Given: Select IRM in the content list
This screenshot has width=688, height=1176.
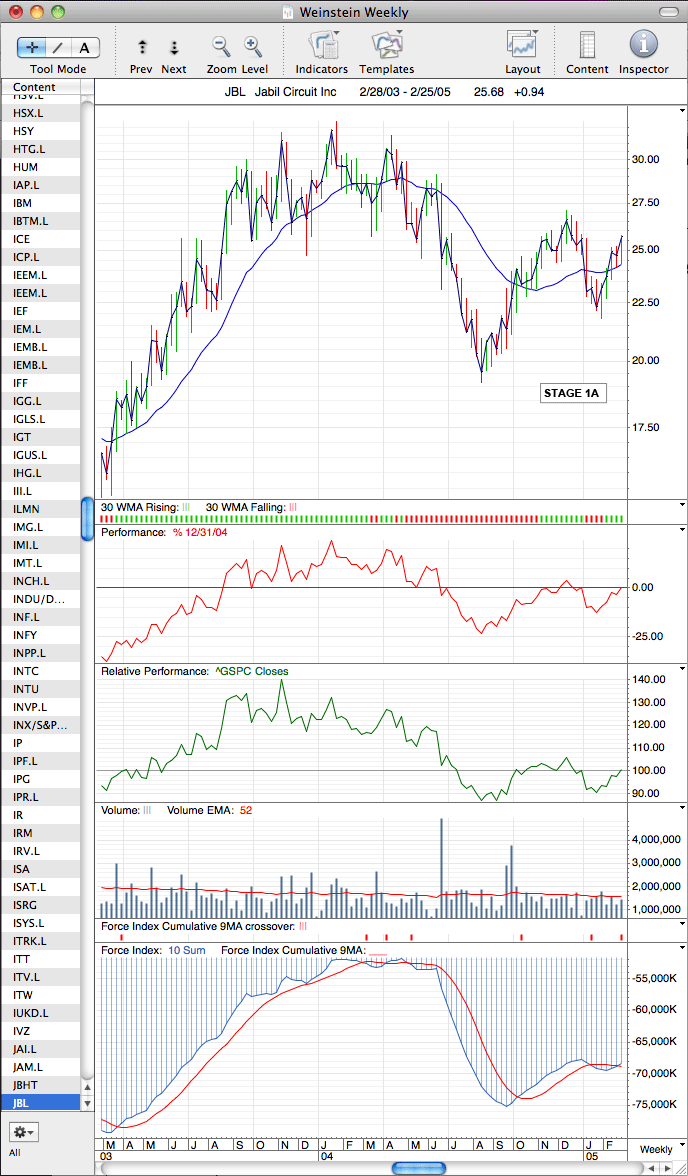Looking at the screenshot, I should coord(40,833).
